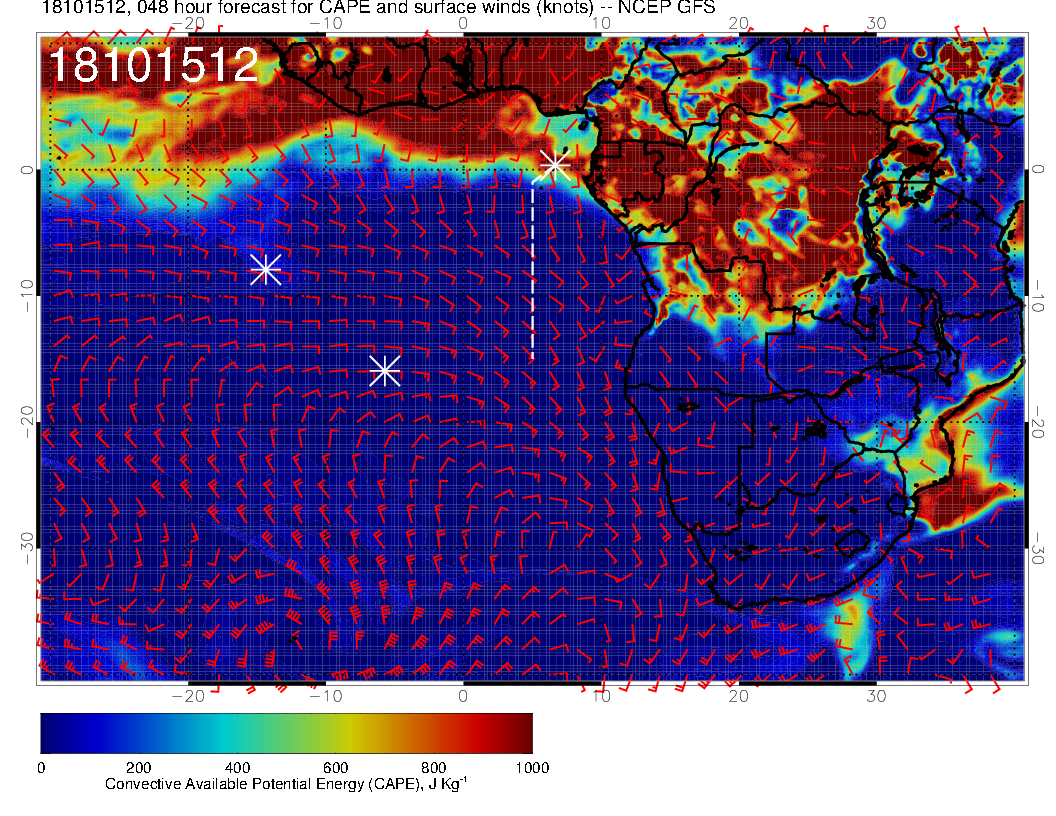Click the bottom longitude axis label '-20'
The image size is (1056, 816).
(188, 696)
